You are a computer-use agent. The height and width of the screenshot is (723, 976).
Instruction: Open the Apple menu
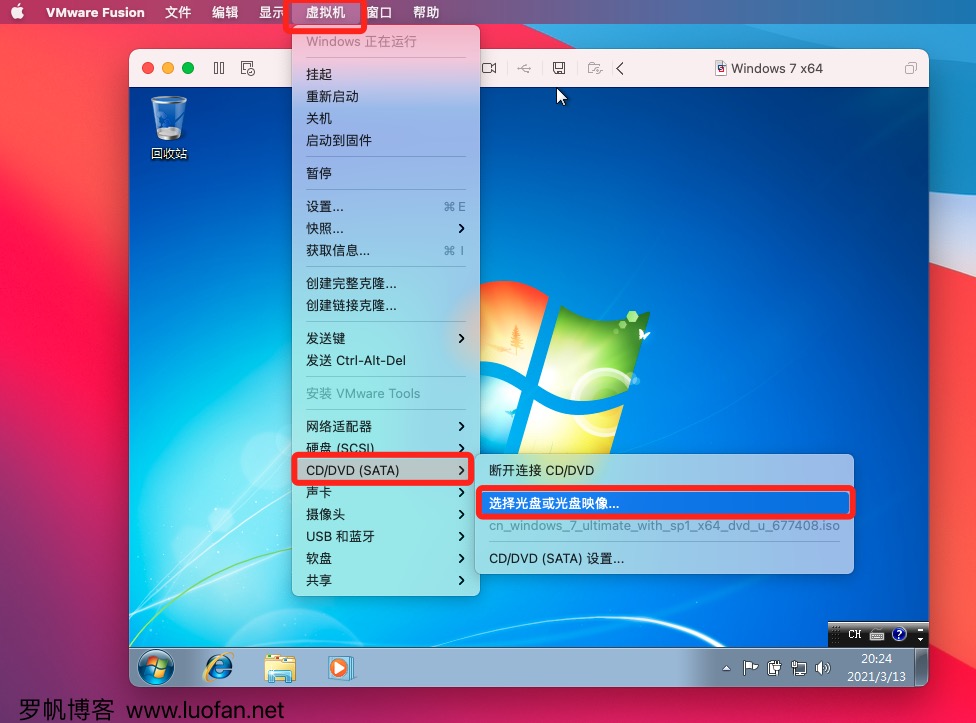17,12
